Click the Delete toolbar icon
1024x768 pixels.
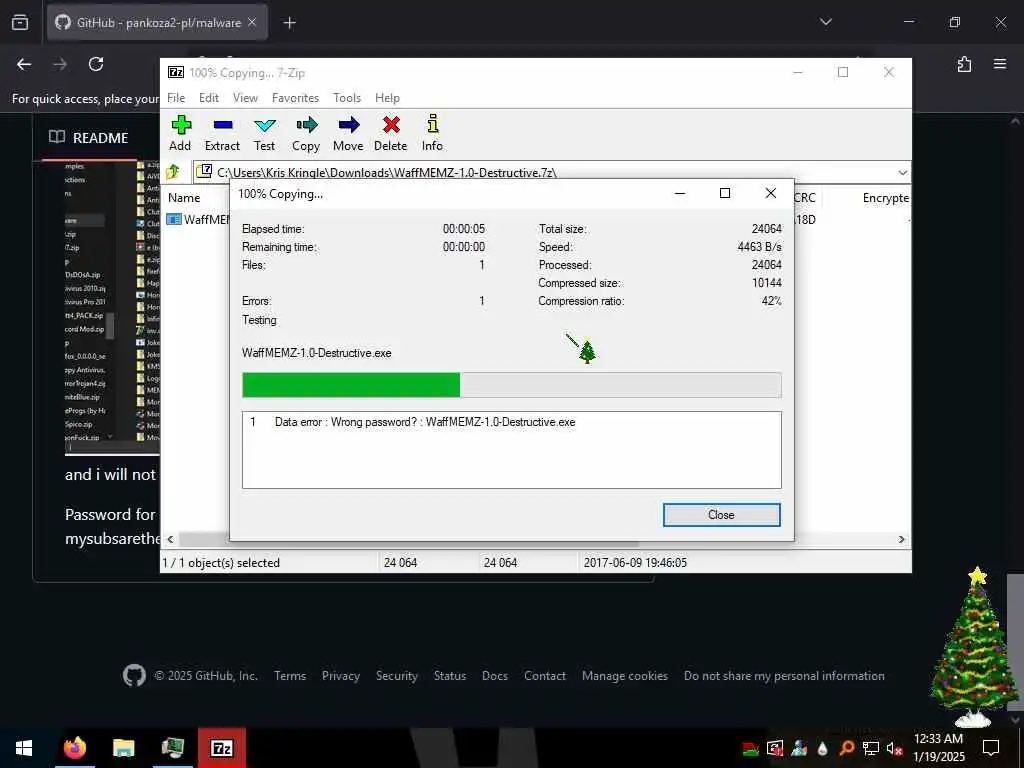tap(391, 133)
